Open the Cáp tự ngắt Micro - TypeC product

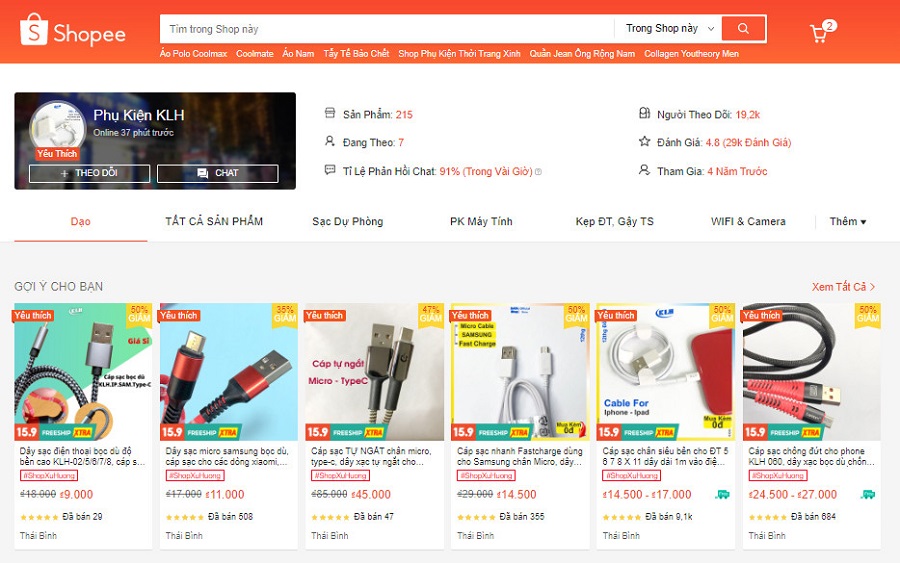pyautogui.click(x=374, y=372)
